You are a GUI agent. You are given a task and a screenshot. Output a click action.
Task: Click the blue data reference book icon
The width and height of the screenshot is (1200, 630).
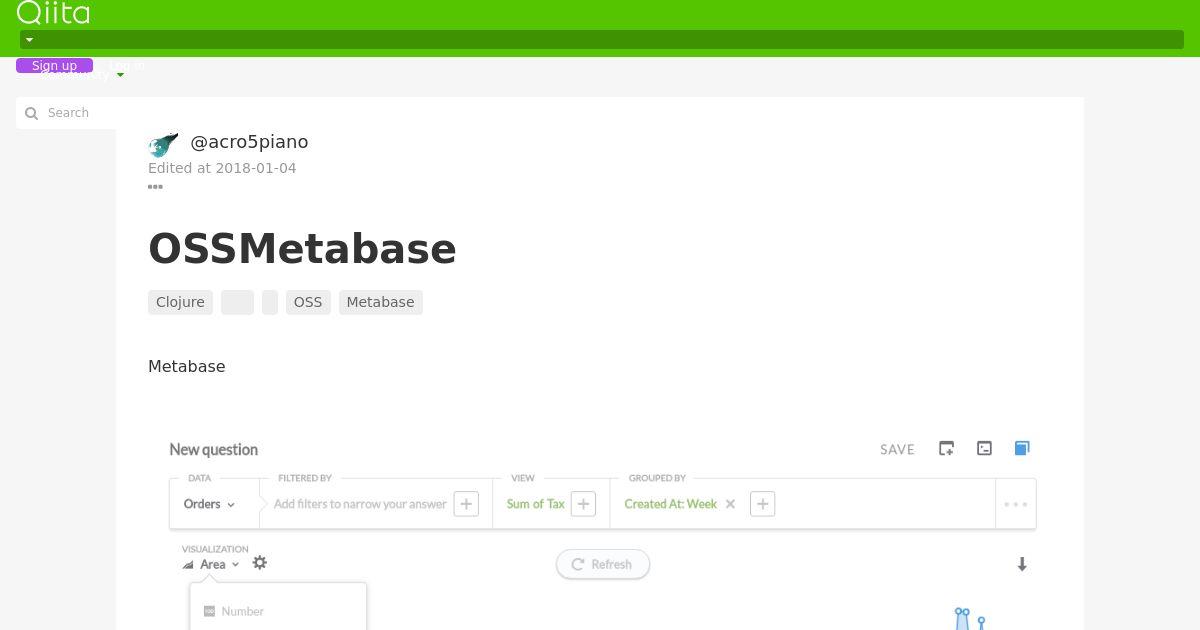pyautogui.click(x=1022, y=448)
